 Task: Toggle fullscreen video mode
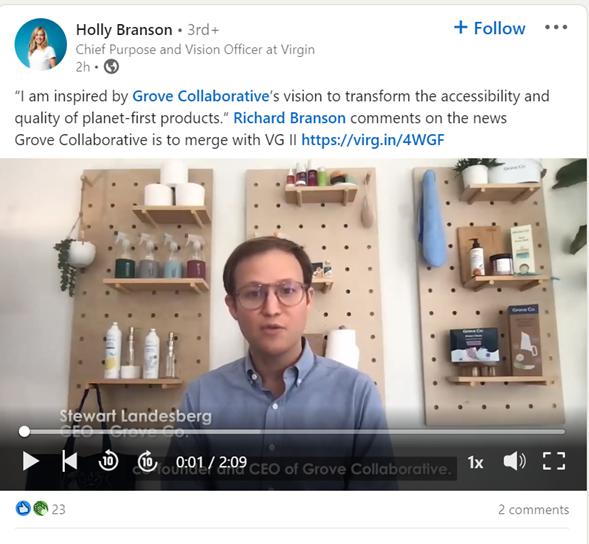pyautogui.click(x=554, y=461)
